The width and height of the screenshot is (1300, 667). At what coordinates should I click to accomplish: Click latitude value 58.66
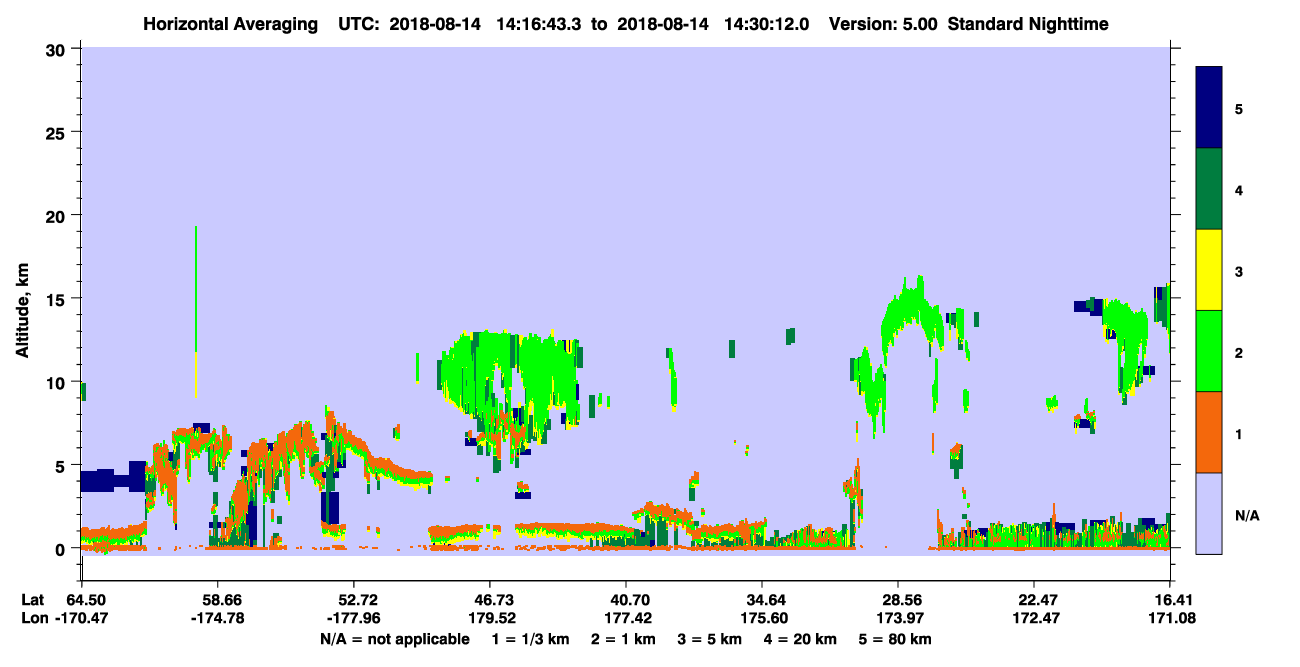coord(218,600)
